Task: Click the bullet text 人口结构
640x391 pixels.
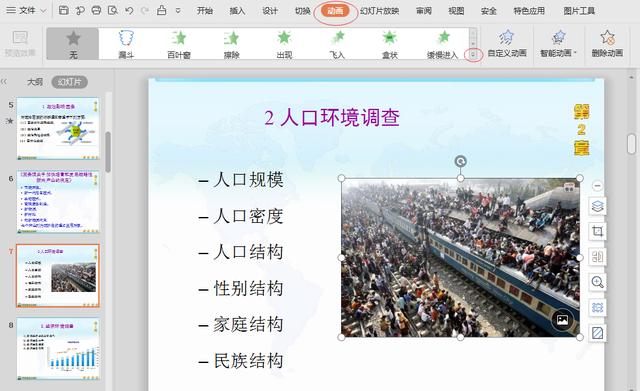Action: point(248,252)
